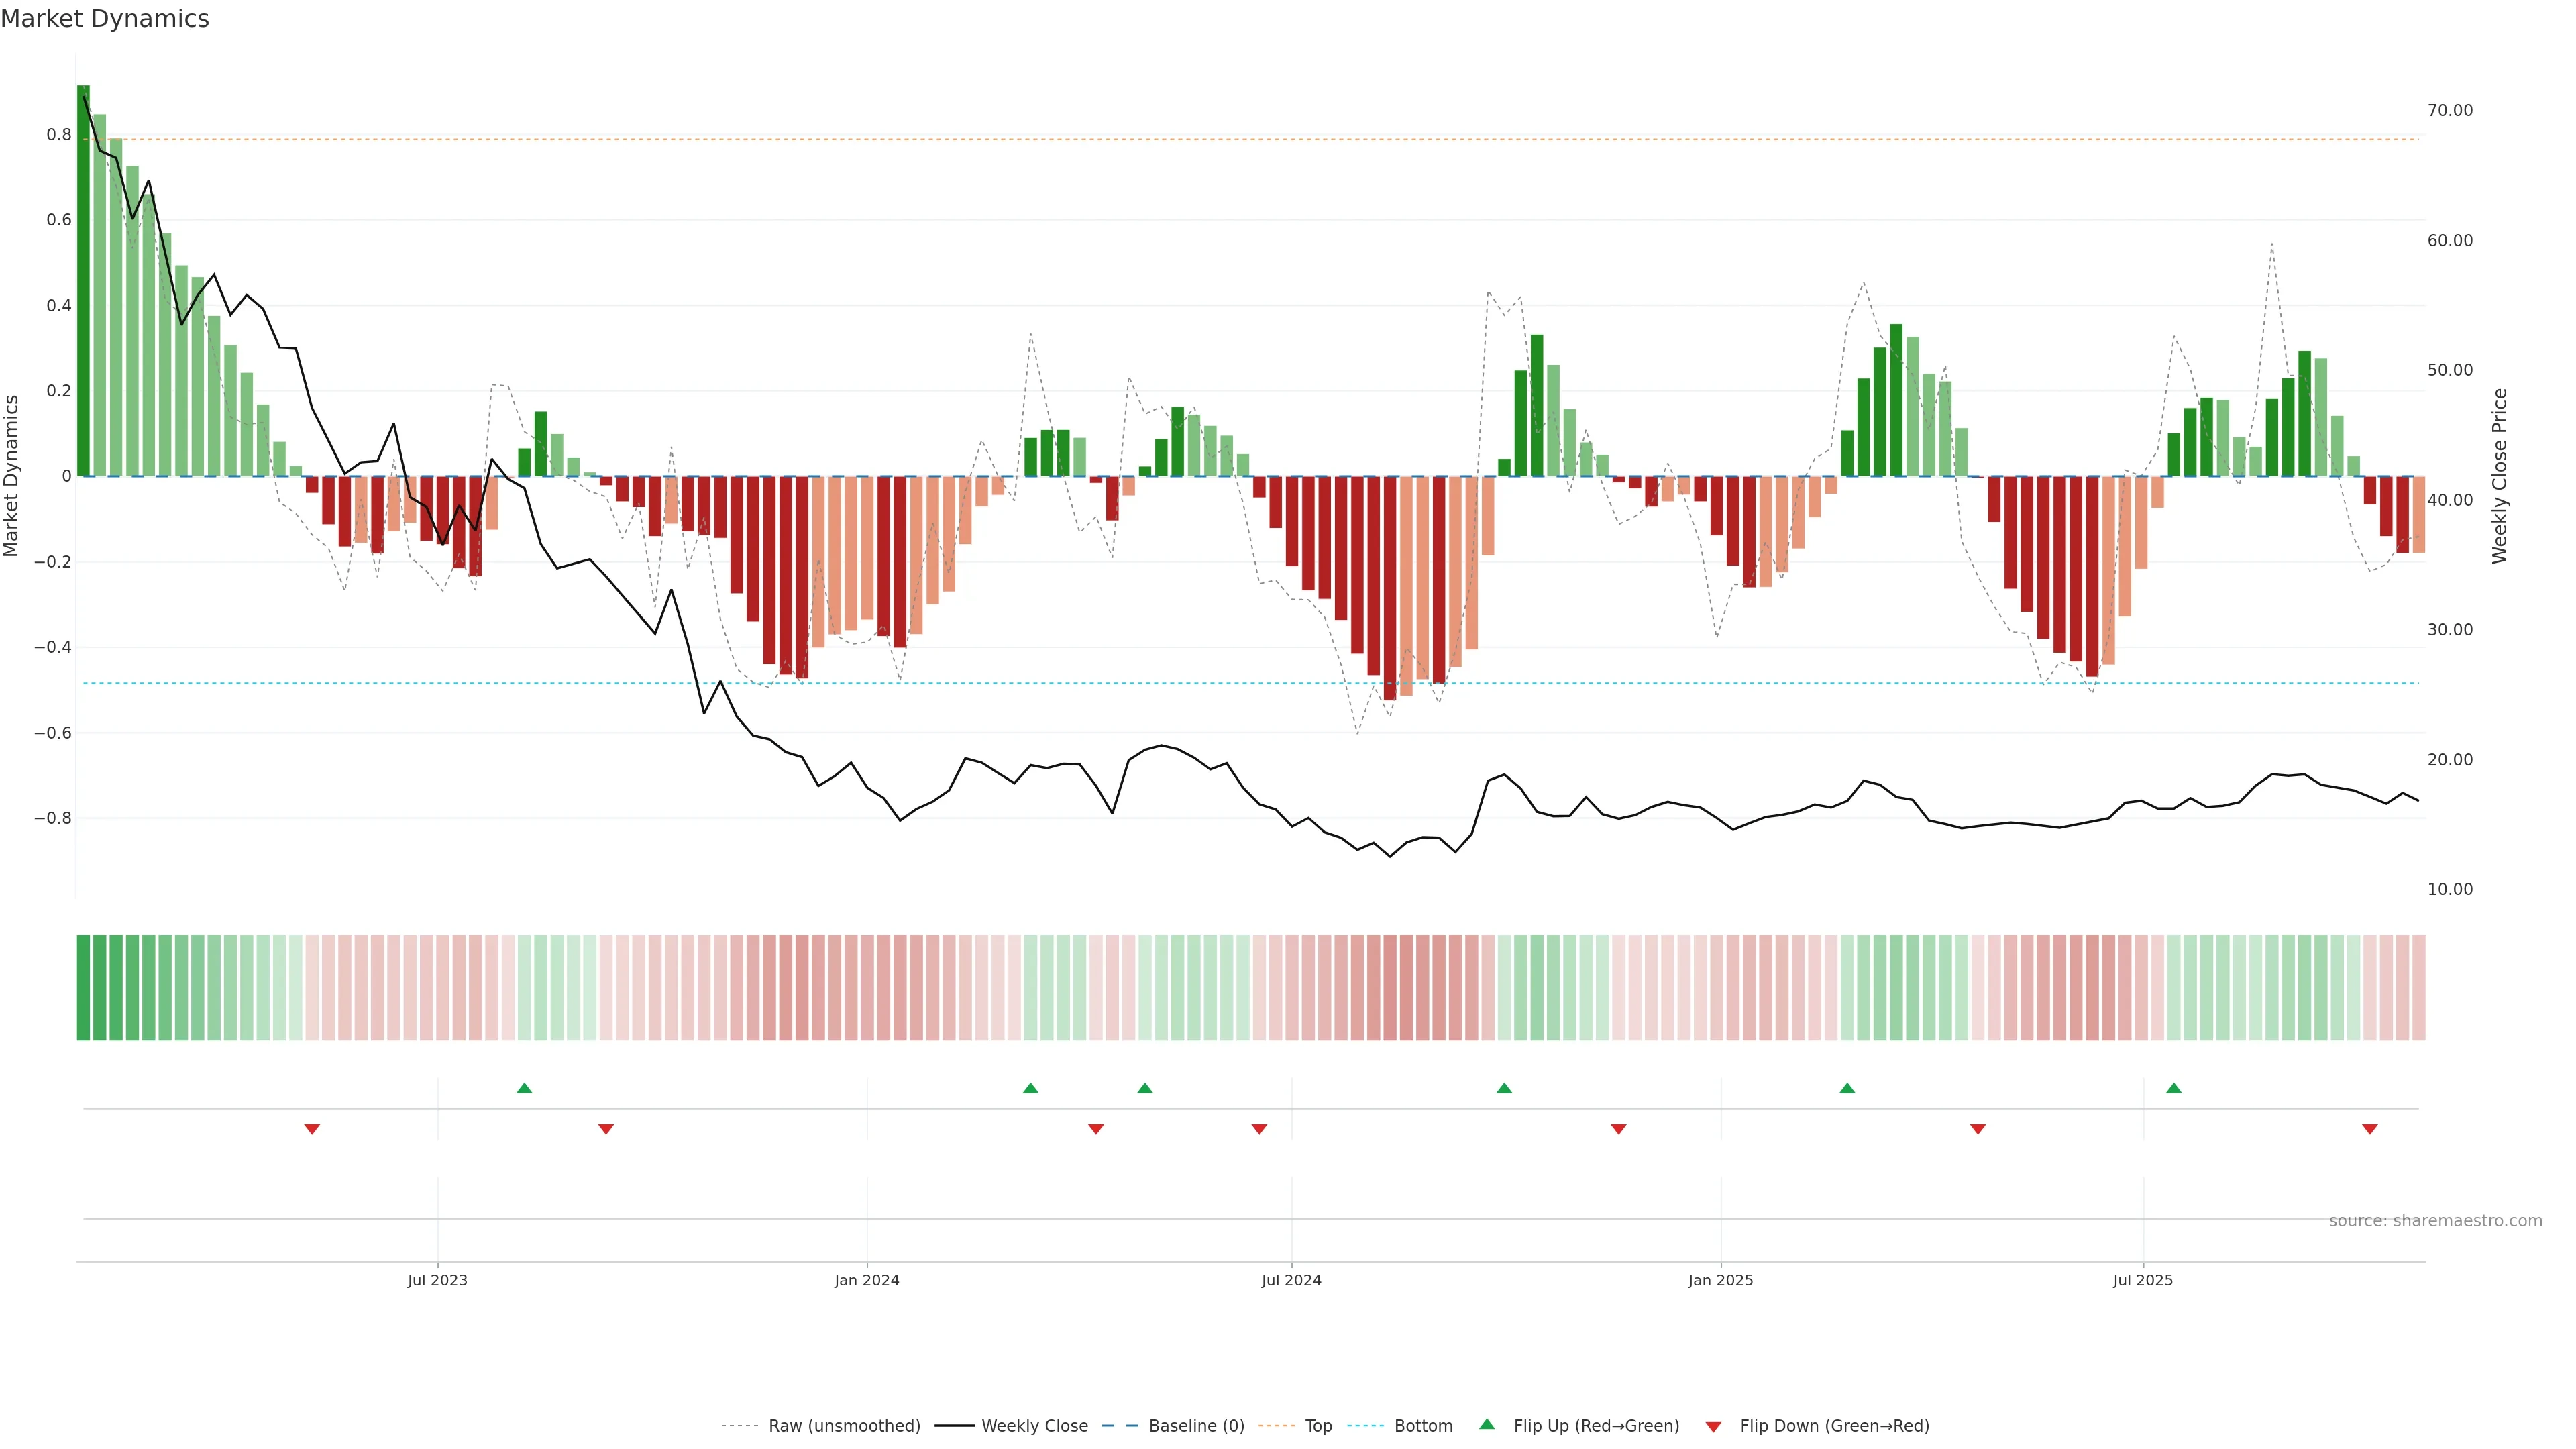Click the Jul 2024 x-axis label
This screenshot has height=1449, width=2576.
[1291, 1280]
